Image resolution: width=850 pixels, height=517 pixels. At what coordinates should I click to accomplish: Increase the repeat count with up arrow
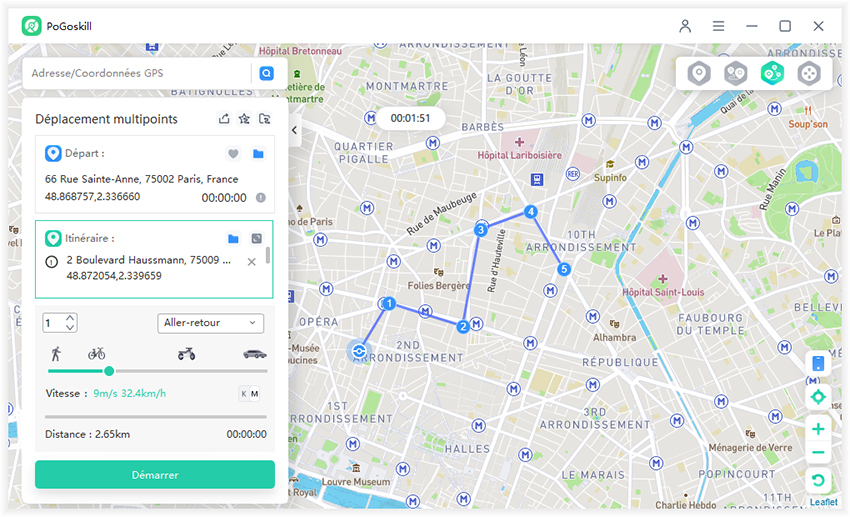70,318
